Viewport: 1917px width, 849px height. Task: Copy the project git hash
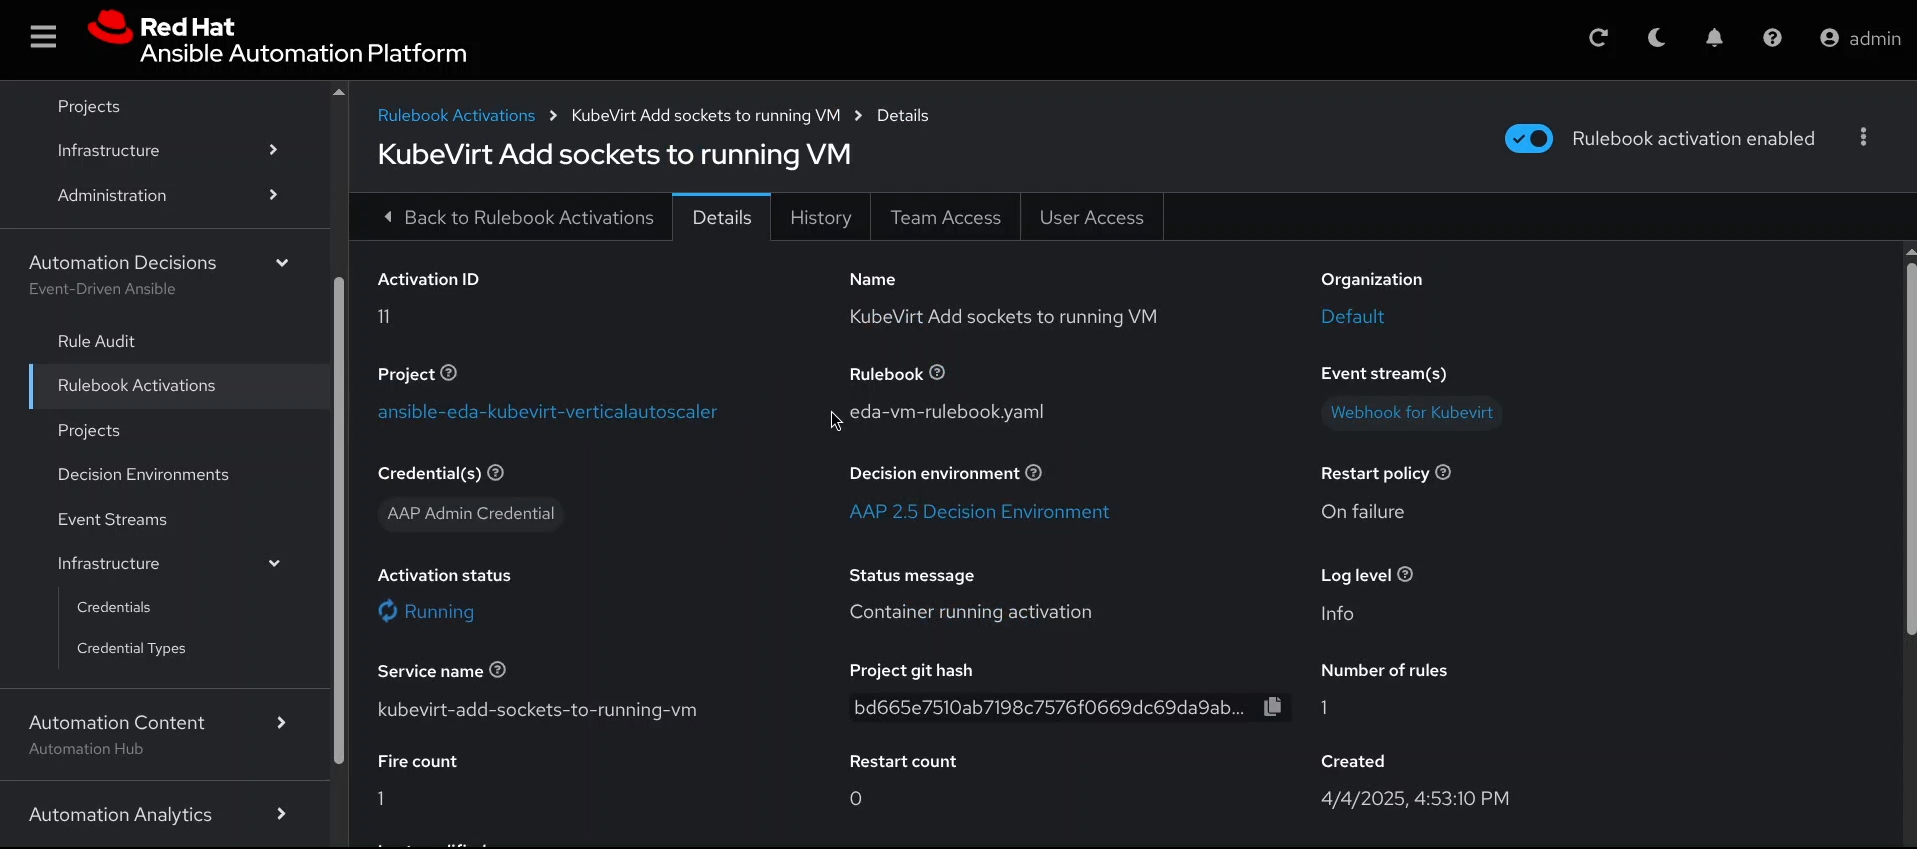pyautogui.click(x=1272, y=707)
